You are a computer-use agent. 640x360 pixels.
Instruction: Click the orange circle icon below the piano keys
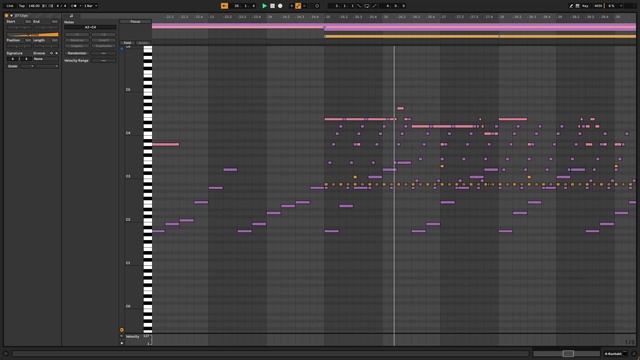[x=122, y=330]
